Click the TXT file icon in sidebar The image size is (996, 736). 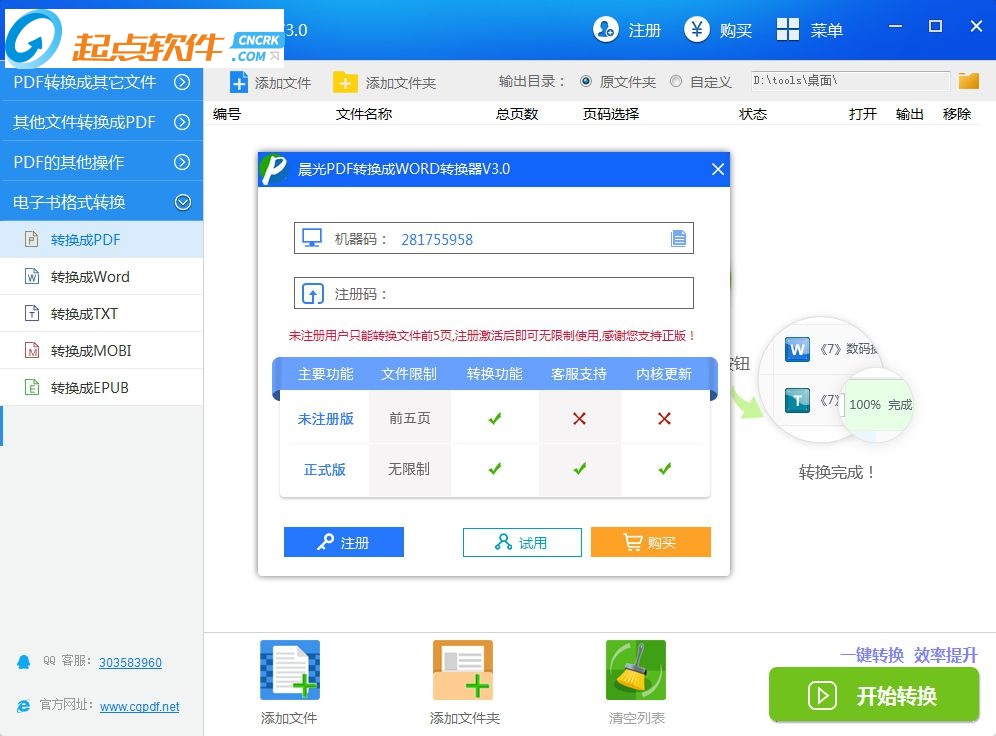coord(32,313)
